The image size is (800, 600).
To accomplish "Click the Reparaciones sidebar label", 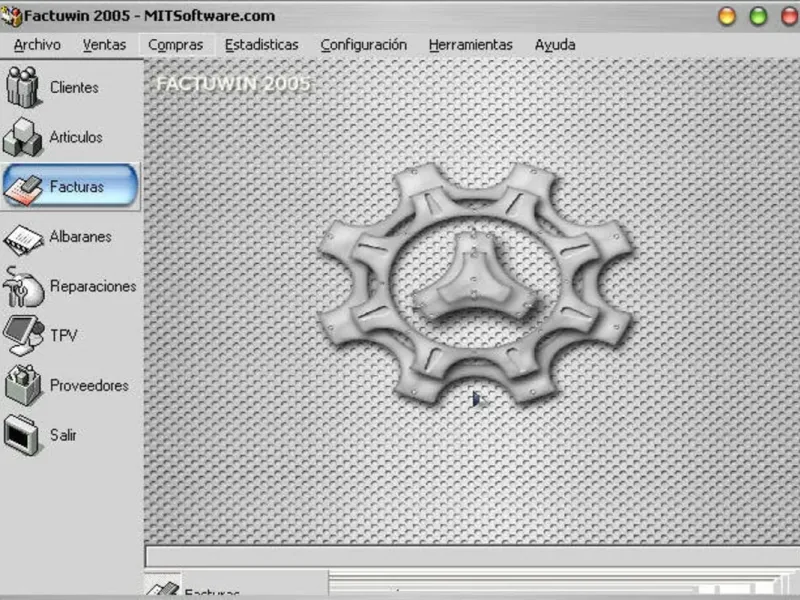I will pos(93,286).
